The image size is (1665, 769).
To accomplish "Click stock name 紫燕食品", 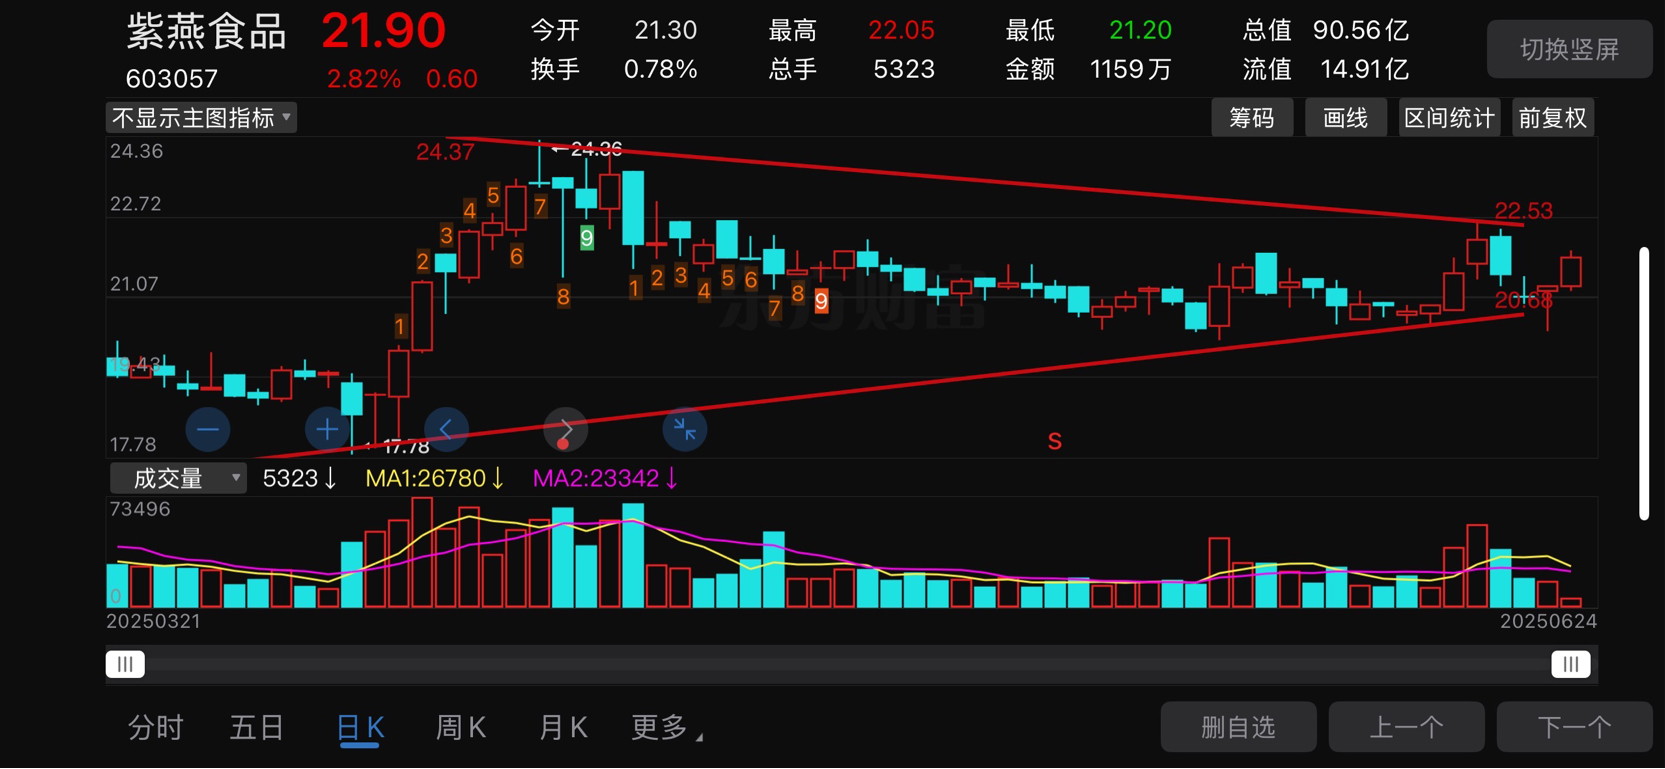I will (207, 31).
